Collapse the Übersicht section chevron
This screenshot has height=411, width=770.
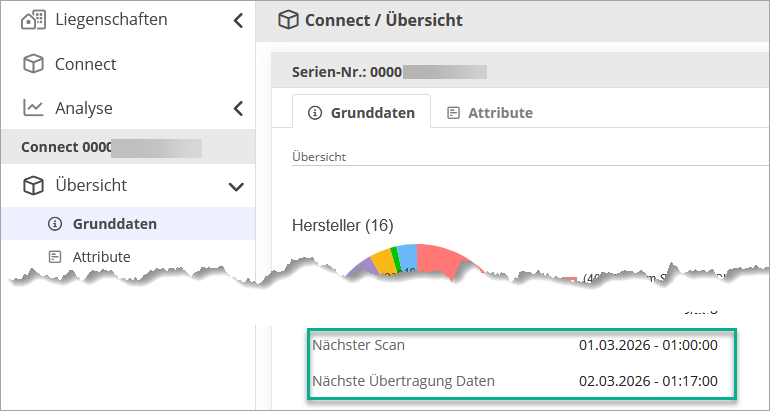pyautogui.click(x=237, y=186)
